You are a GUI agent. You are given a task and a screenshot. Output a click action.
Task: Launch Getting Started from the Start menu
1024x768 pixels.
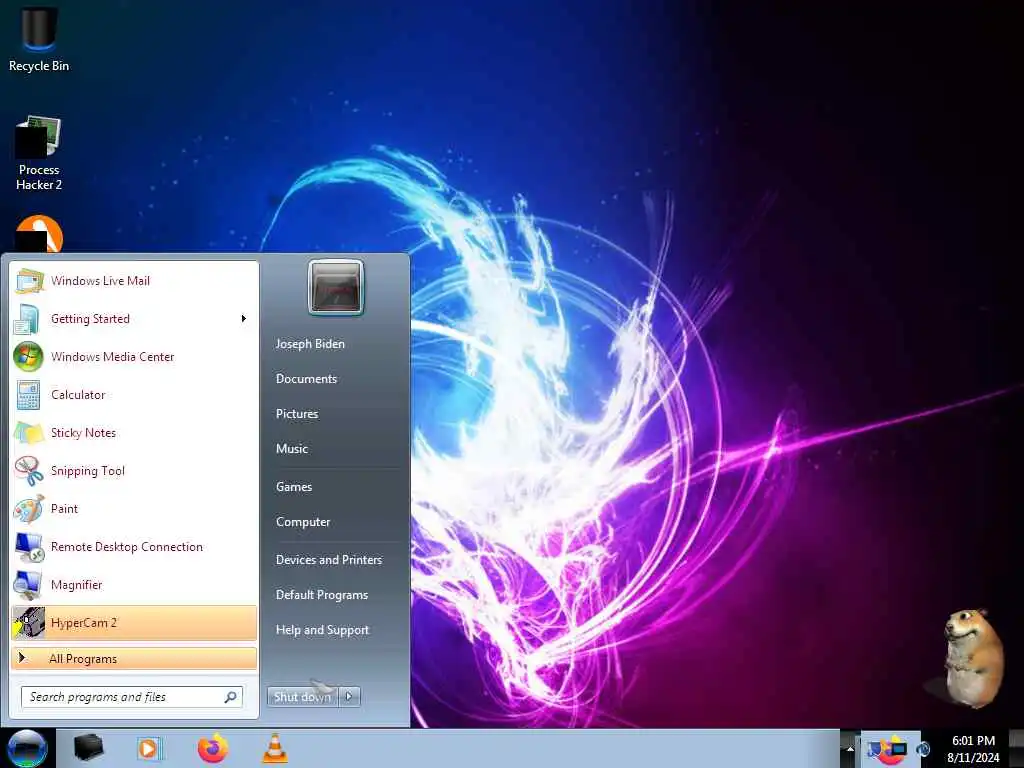(x=134, y=319)
